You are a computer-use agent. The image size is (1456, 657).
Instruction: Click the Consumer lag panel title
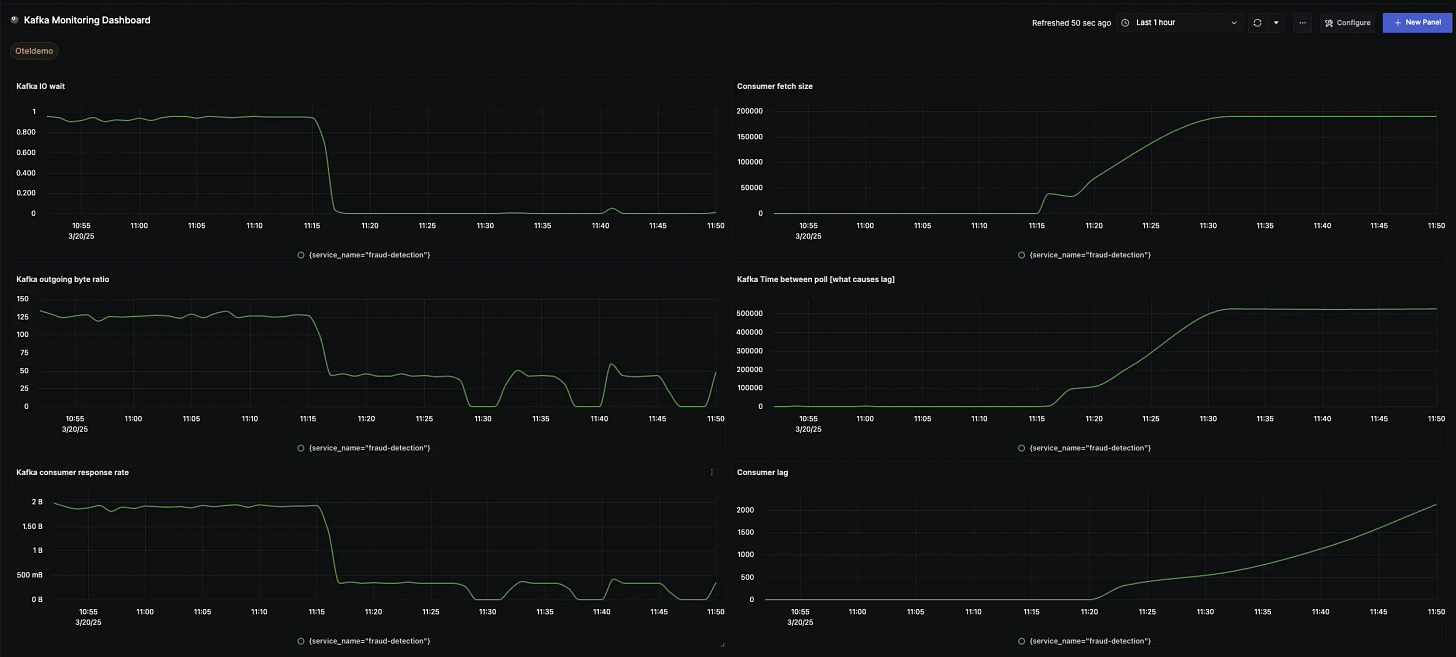(x=762, y=472)
